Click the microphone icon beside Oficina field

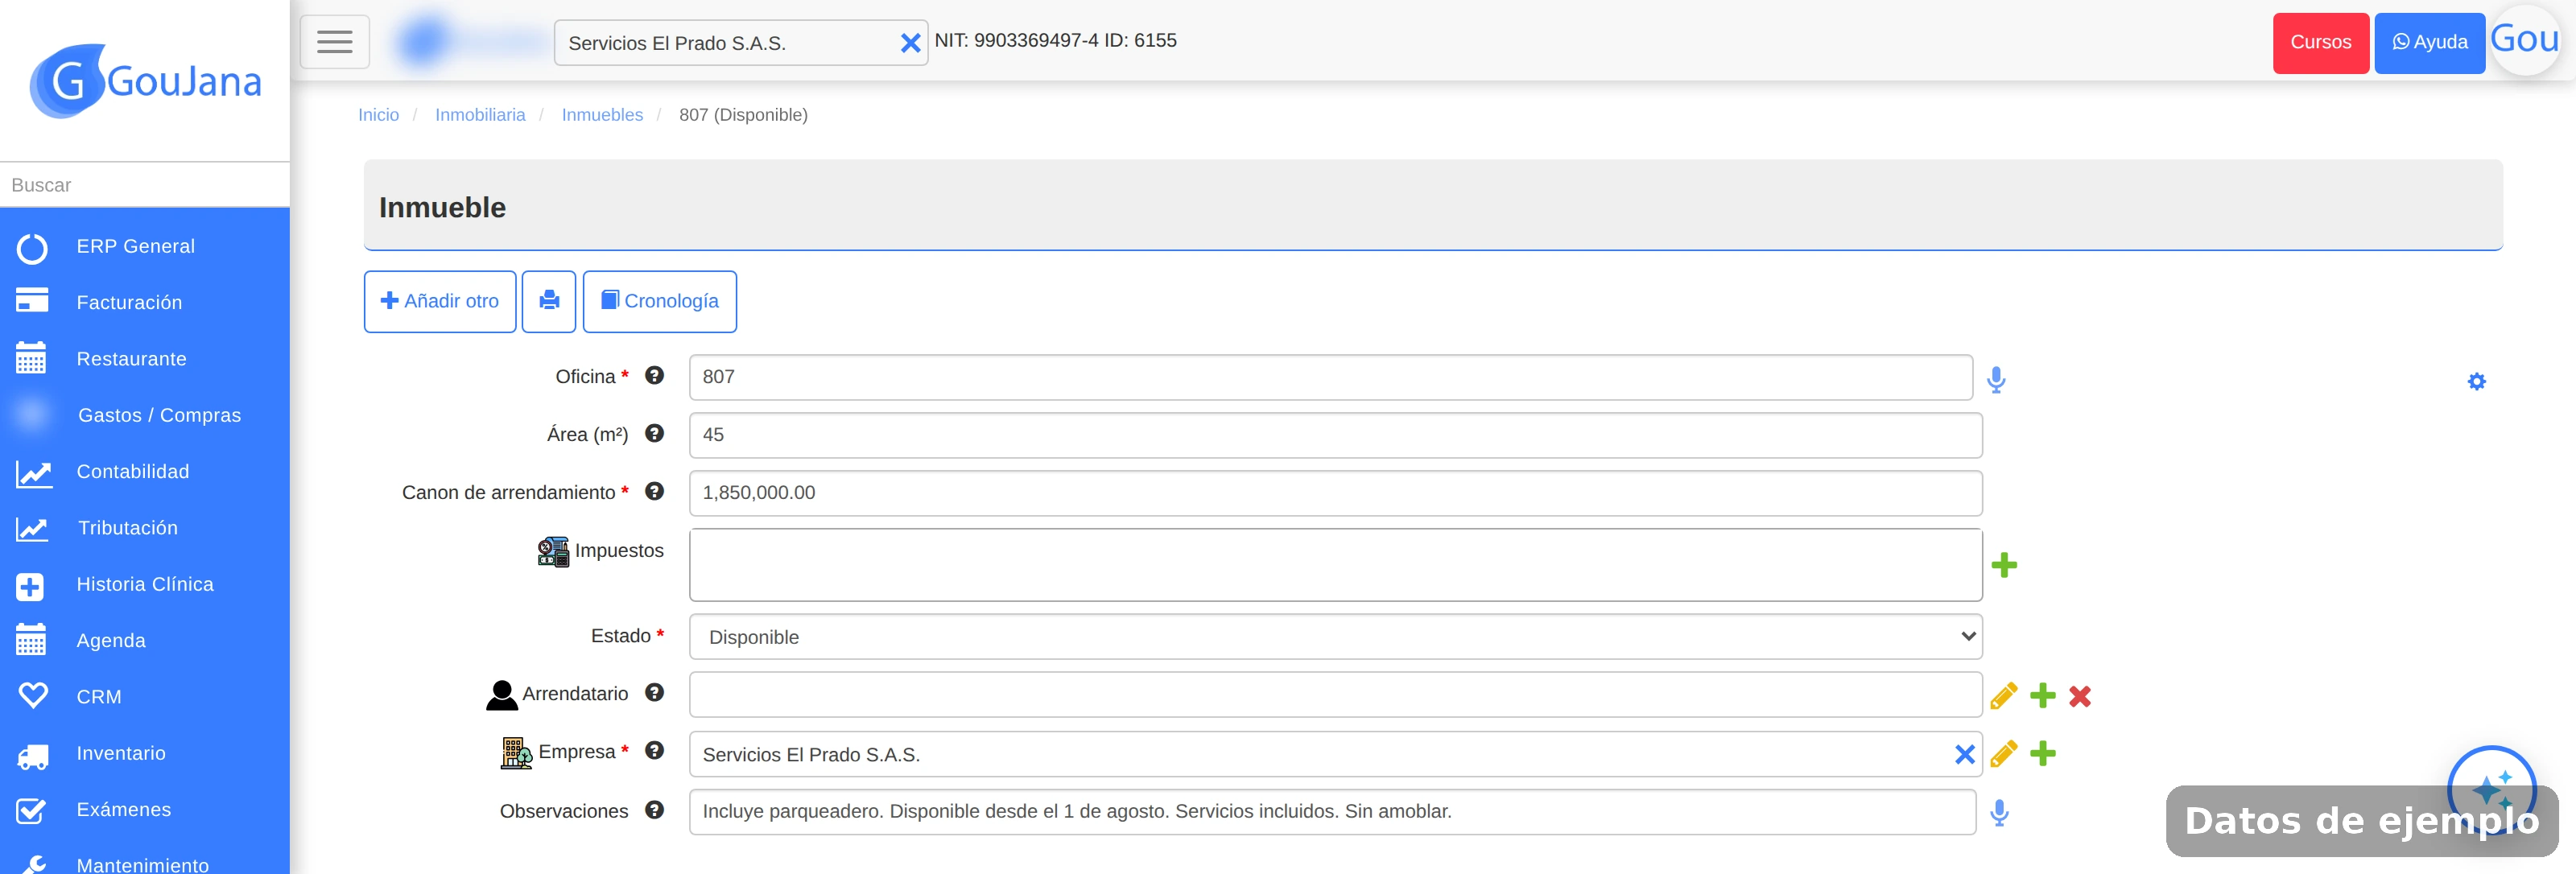click(x=1996, y=380)
